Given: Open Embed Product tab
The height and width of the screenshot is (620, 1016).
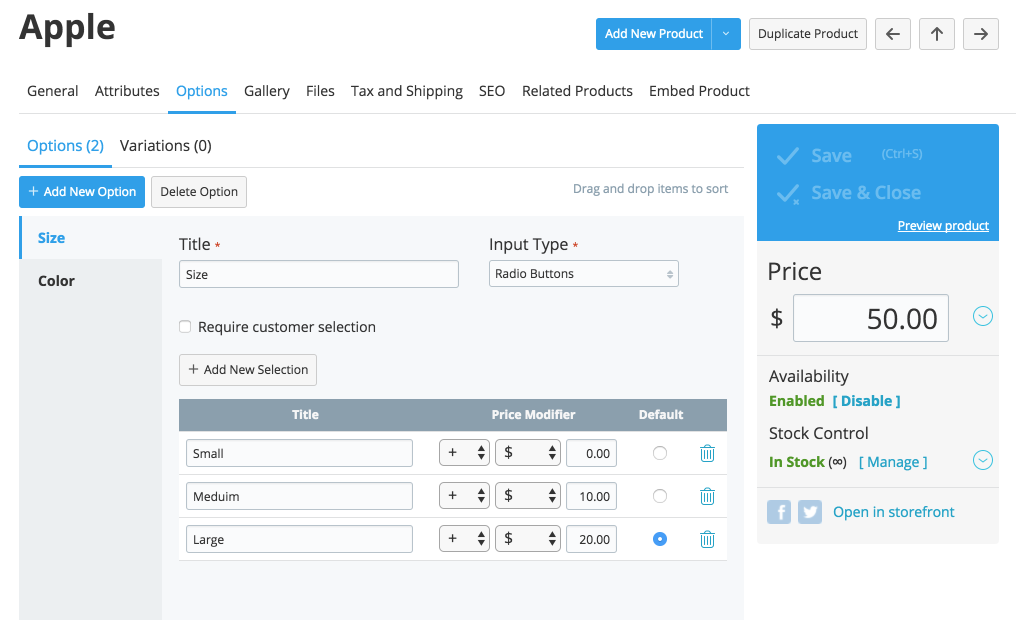Looking at the screenshot, I should pyautogui.click(x=699, y=91).
